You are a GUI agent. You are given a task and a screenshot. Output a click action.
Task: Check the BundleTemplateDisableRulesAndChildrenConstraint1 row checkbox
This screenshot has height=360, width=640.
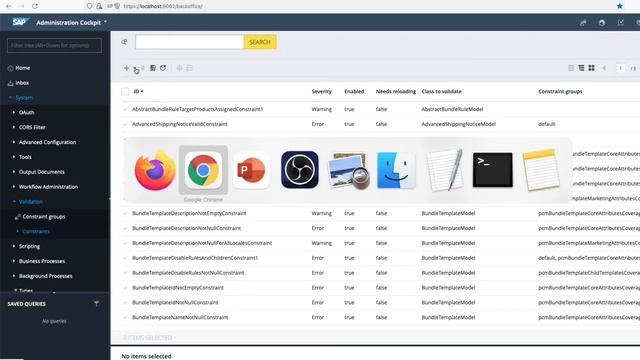tap(125, 258)
